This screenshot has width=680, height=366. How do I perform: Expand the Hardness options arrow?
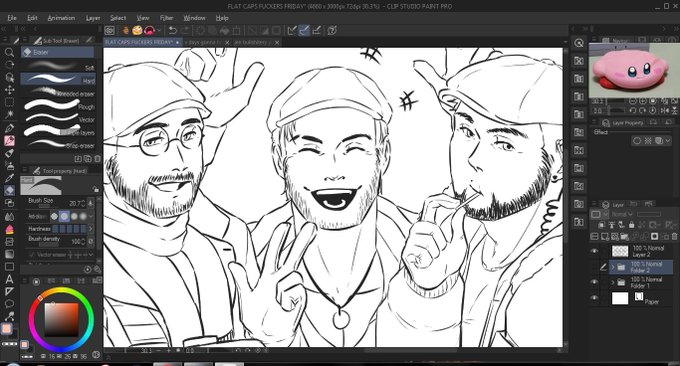[x=90, y=229]
